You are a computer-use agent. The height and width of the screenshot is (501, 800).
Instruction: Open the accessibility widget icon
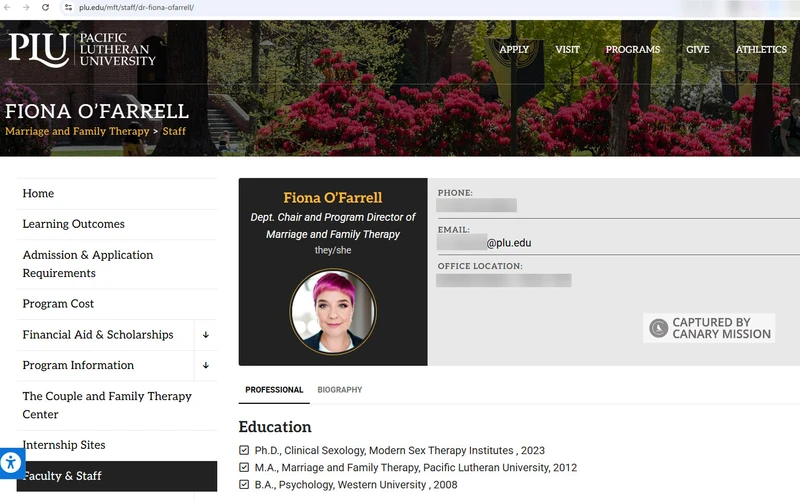coord(11,463)
